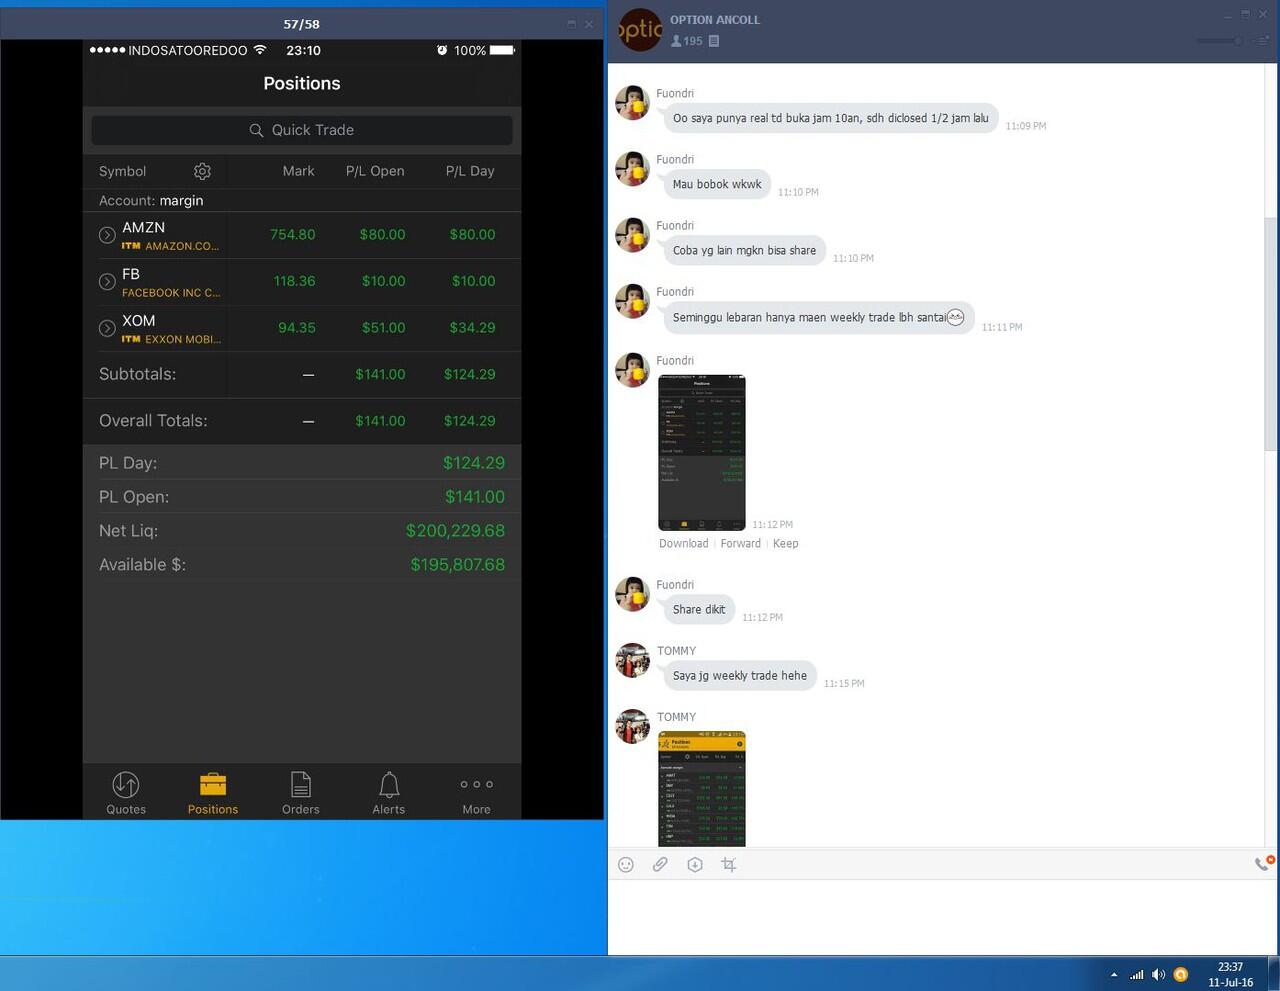Viewport: 1280px width, 991px height.
Task: Click the Symbol column header
Action: pos(122,171)
